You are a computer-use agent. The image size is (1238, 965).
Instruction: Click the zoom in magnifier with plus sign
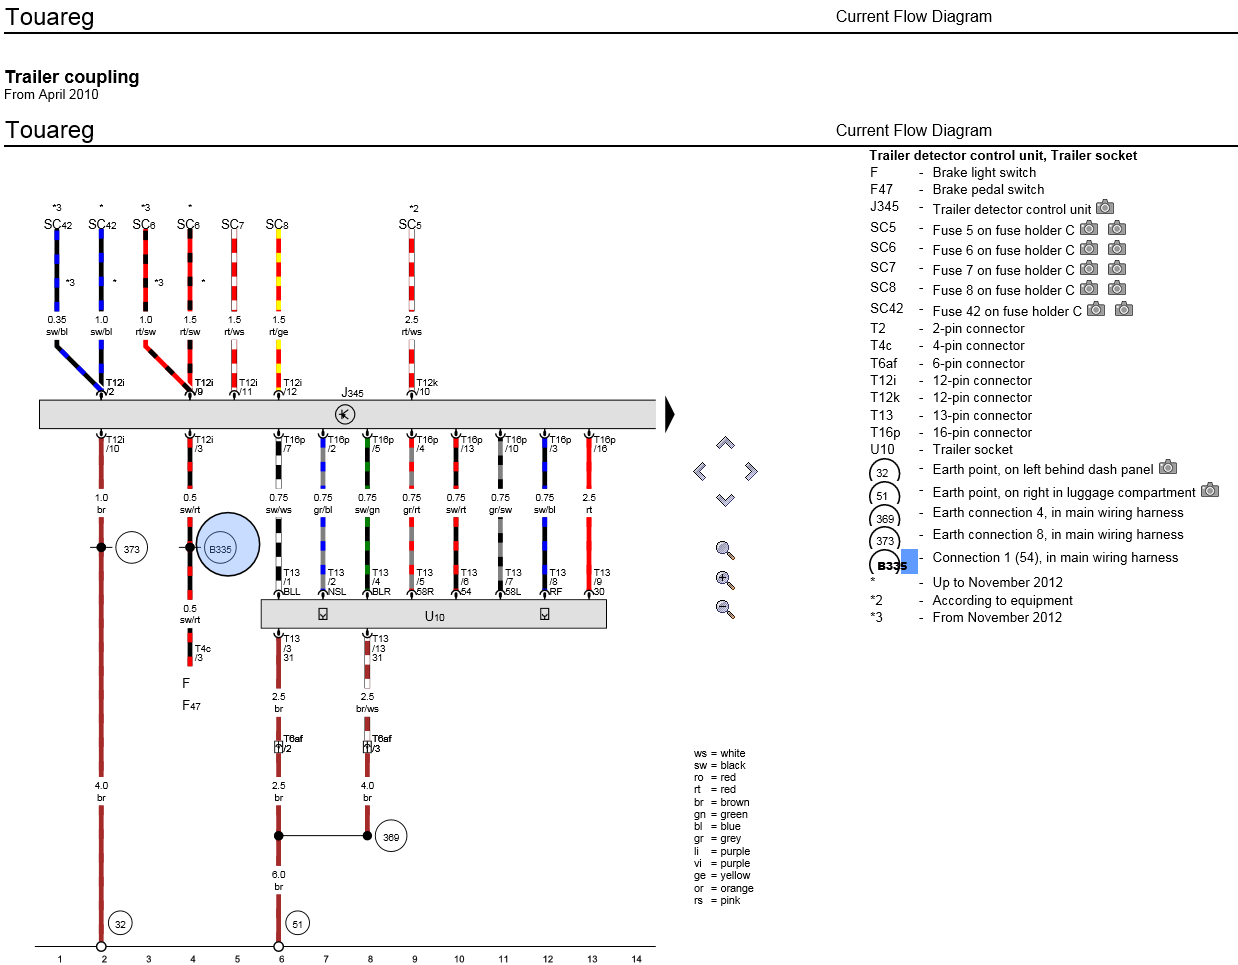[x=725, y=580]
